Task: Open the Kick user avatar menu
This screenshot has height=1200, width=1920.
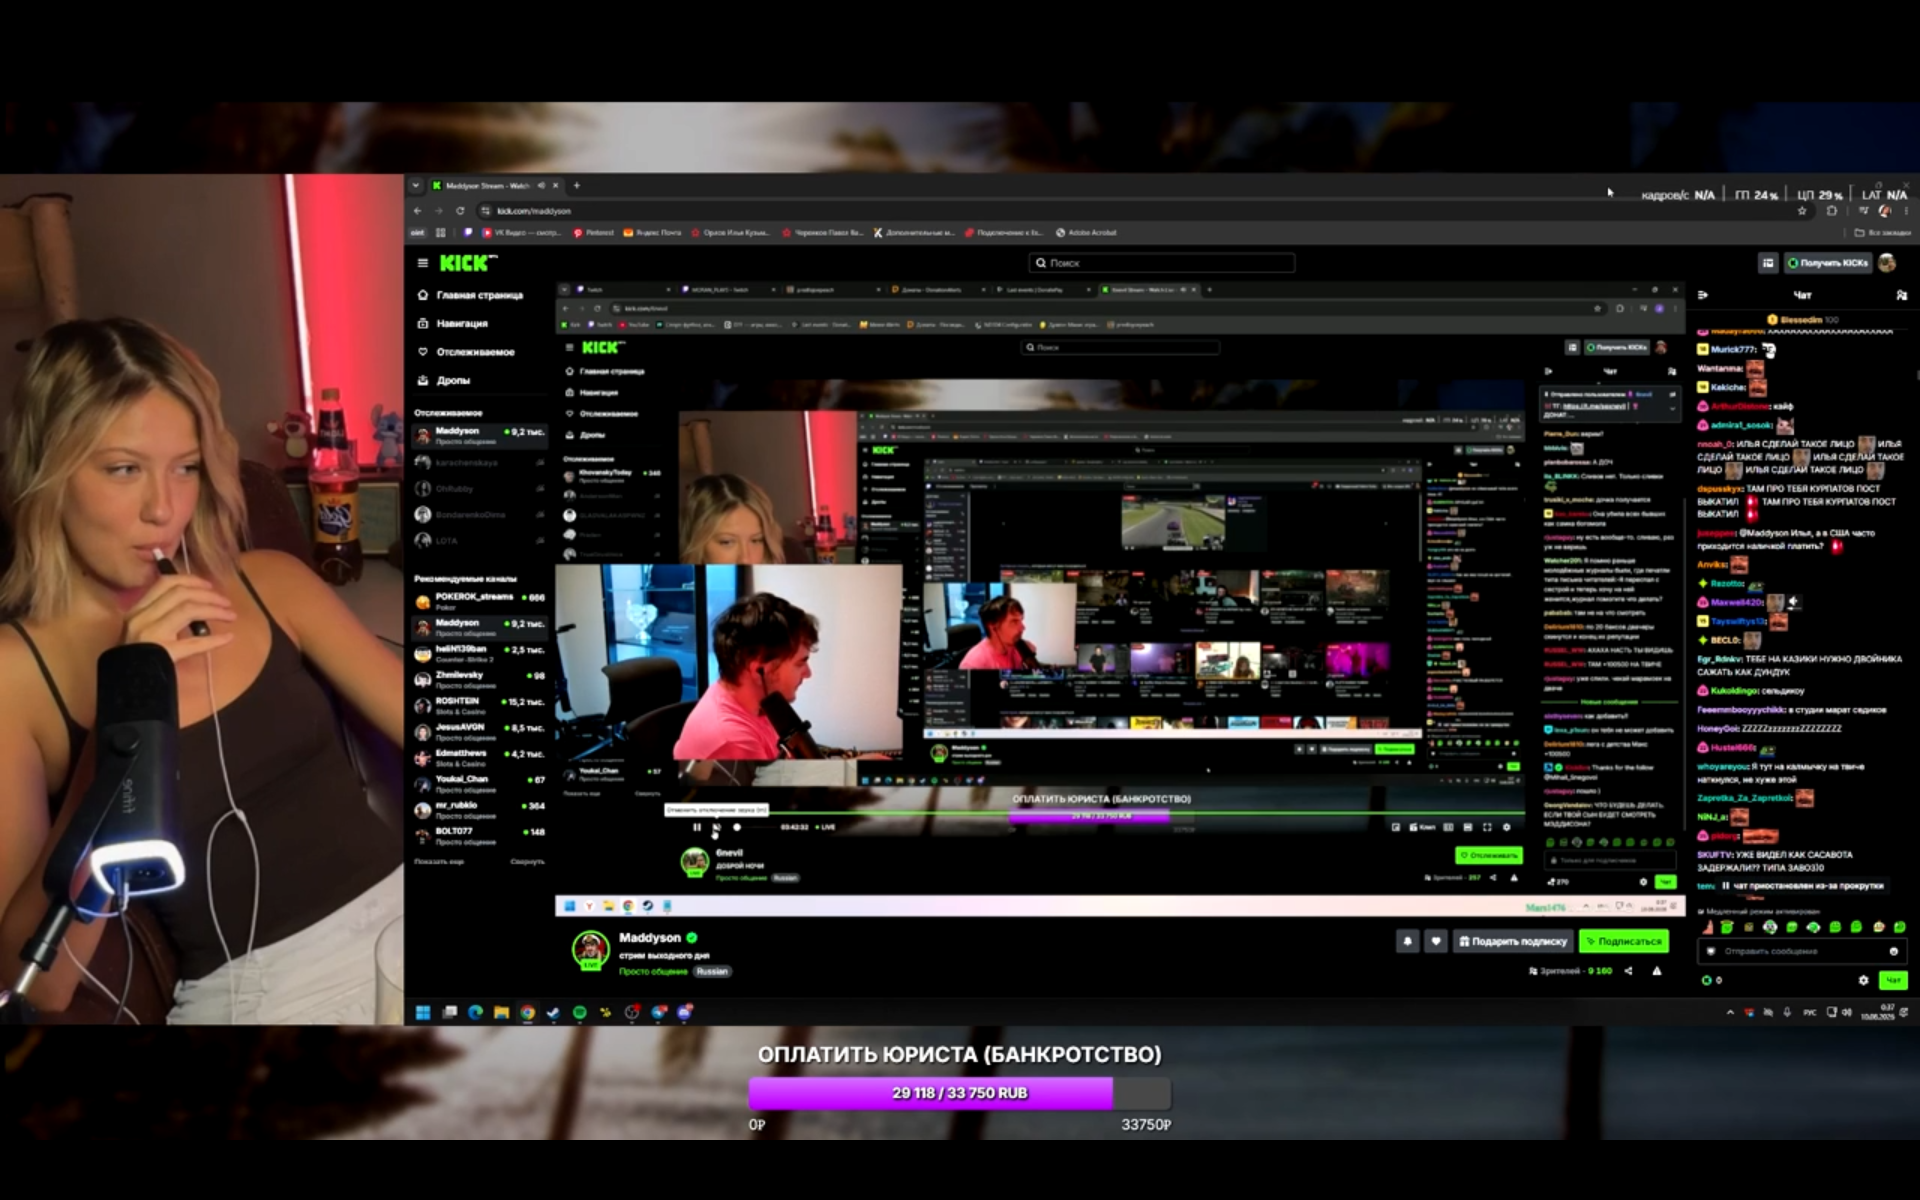Action: pyautogui.click(x=1888, y=263)
